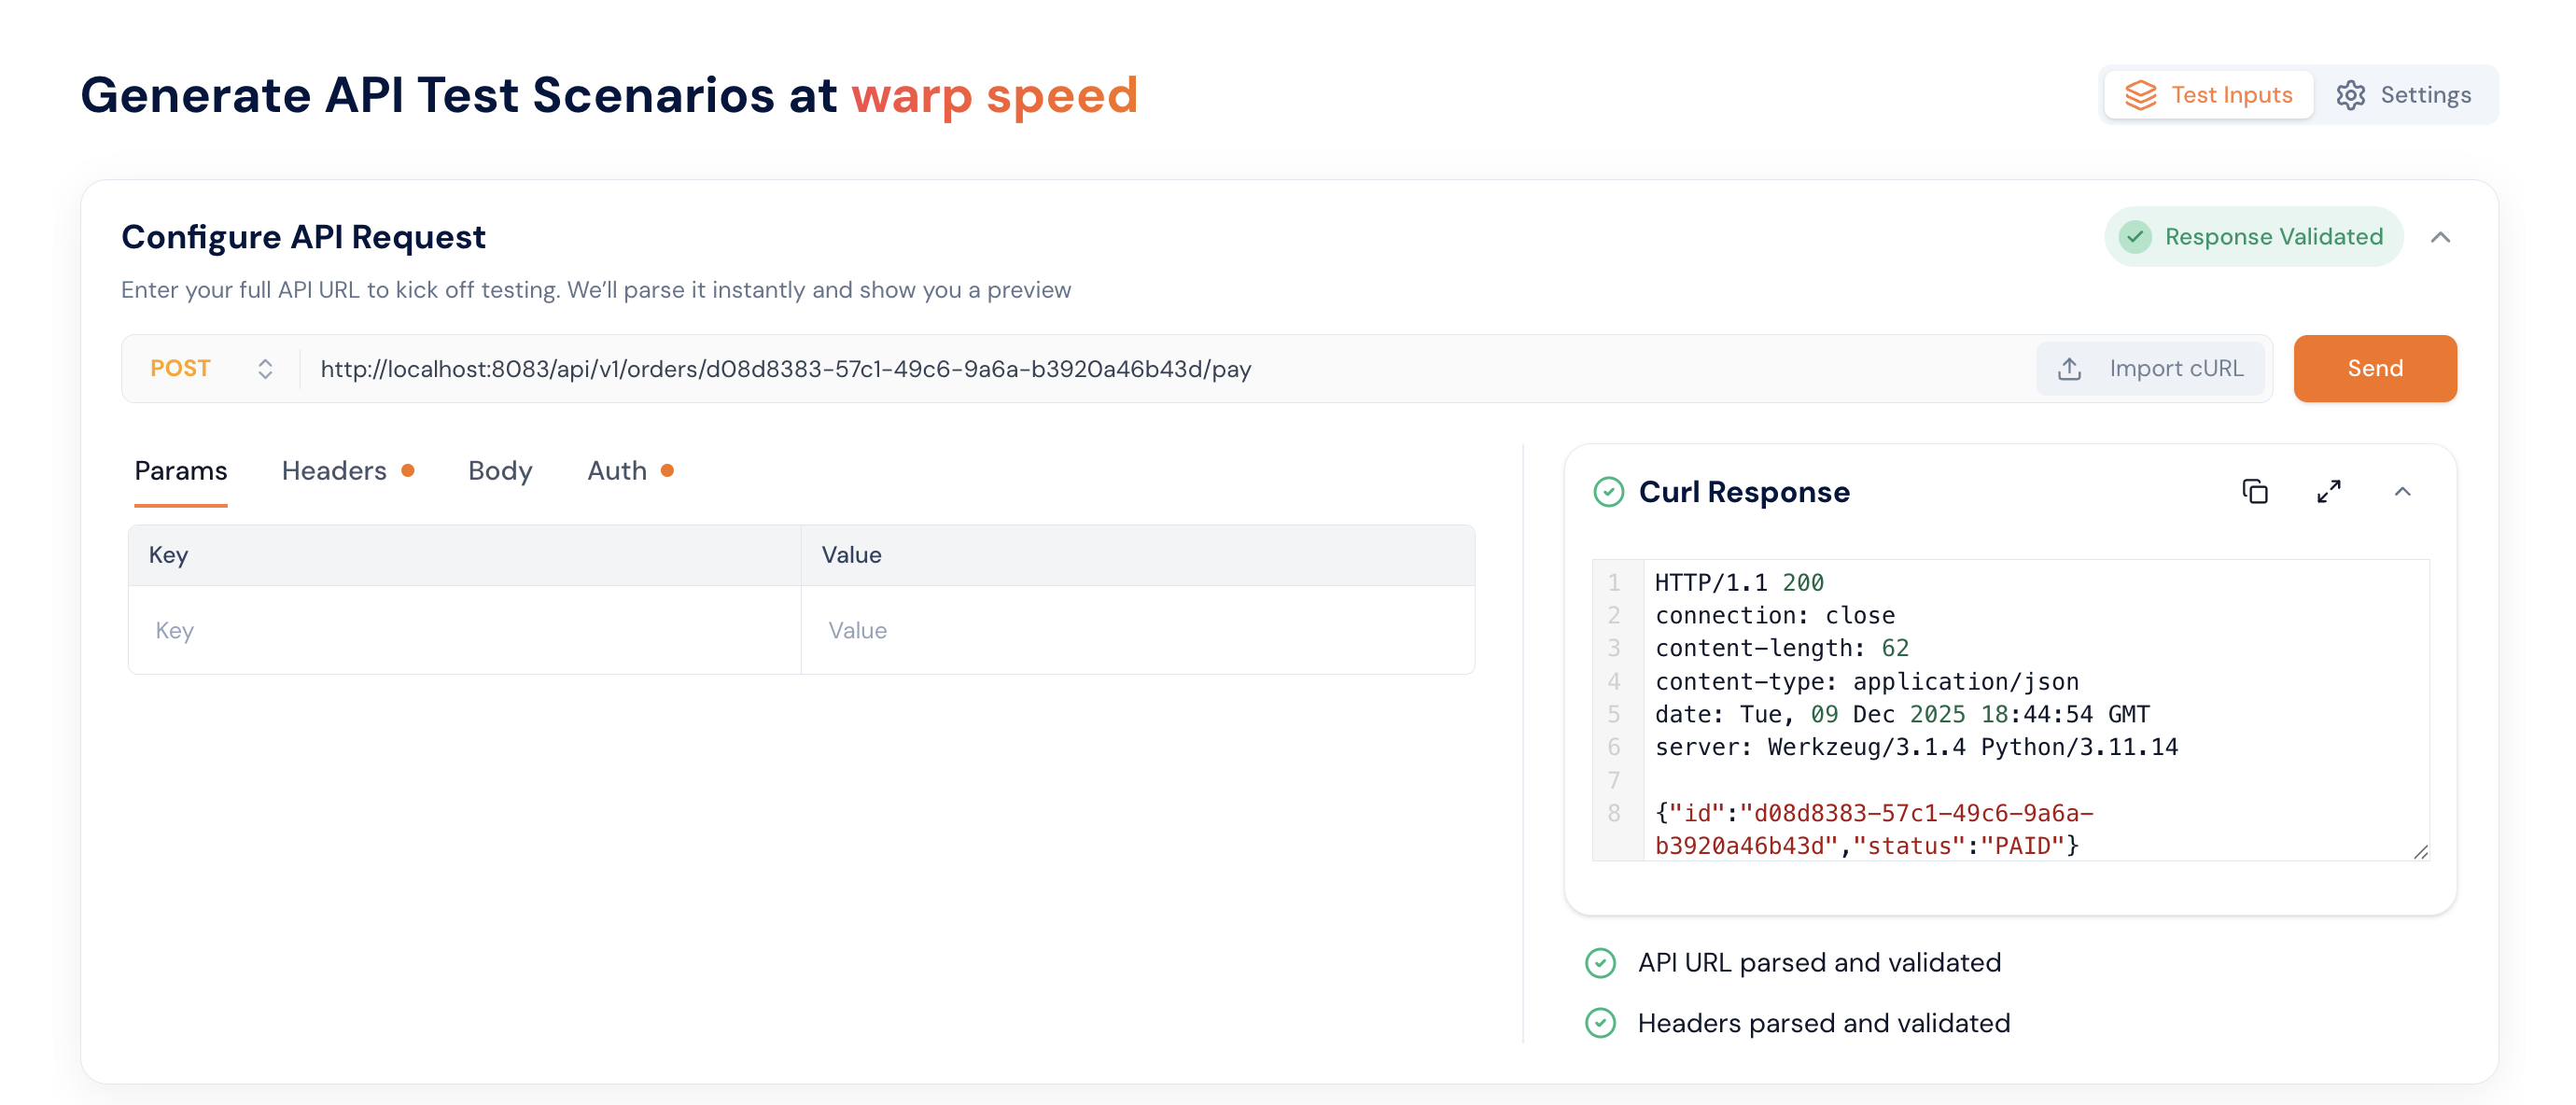Click the Key input field under Params

(463, 630)
